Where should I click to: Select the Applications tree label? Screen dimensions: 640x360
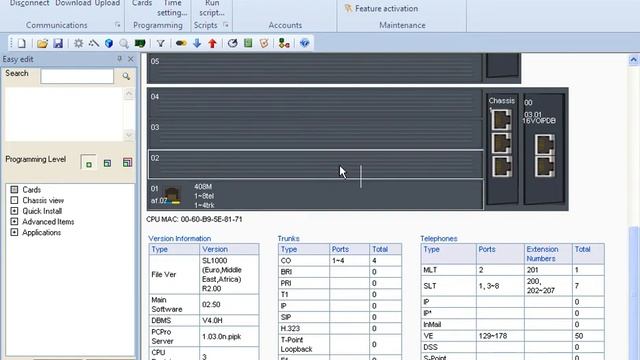coord(42,232)
